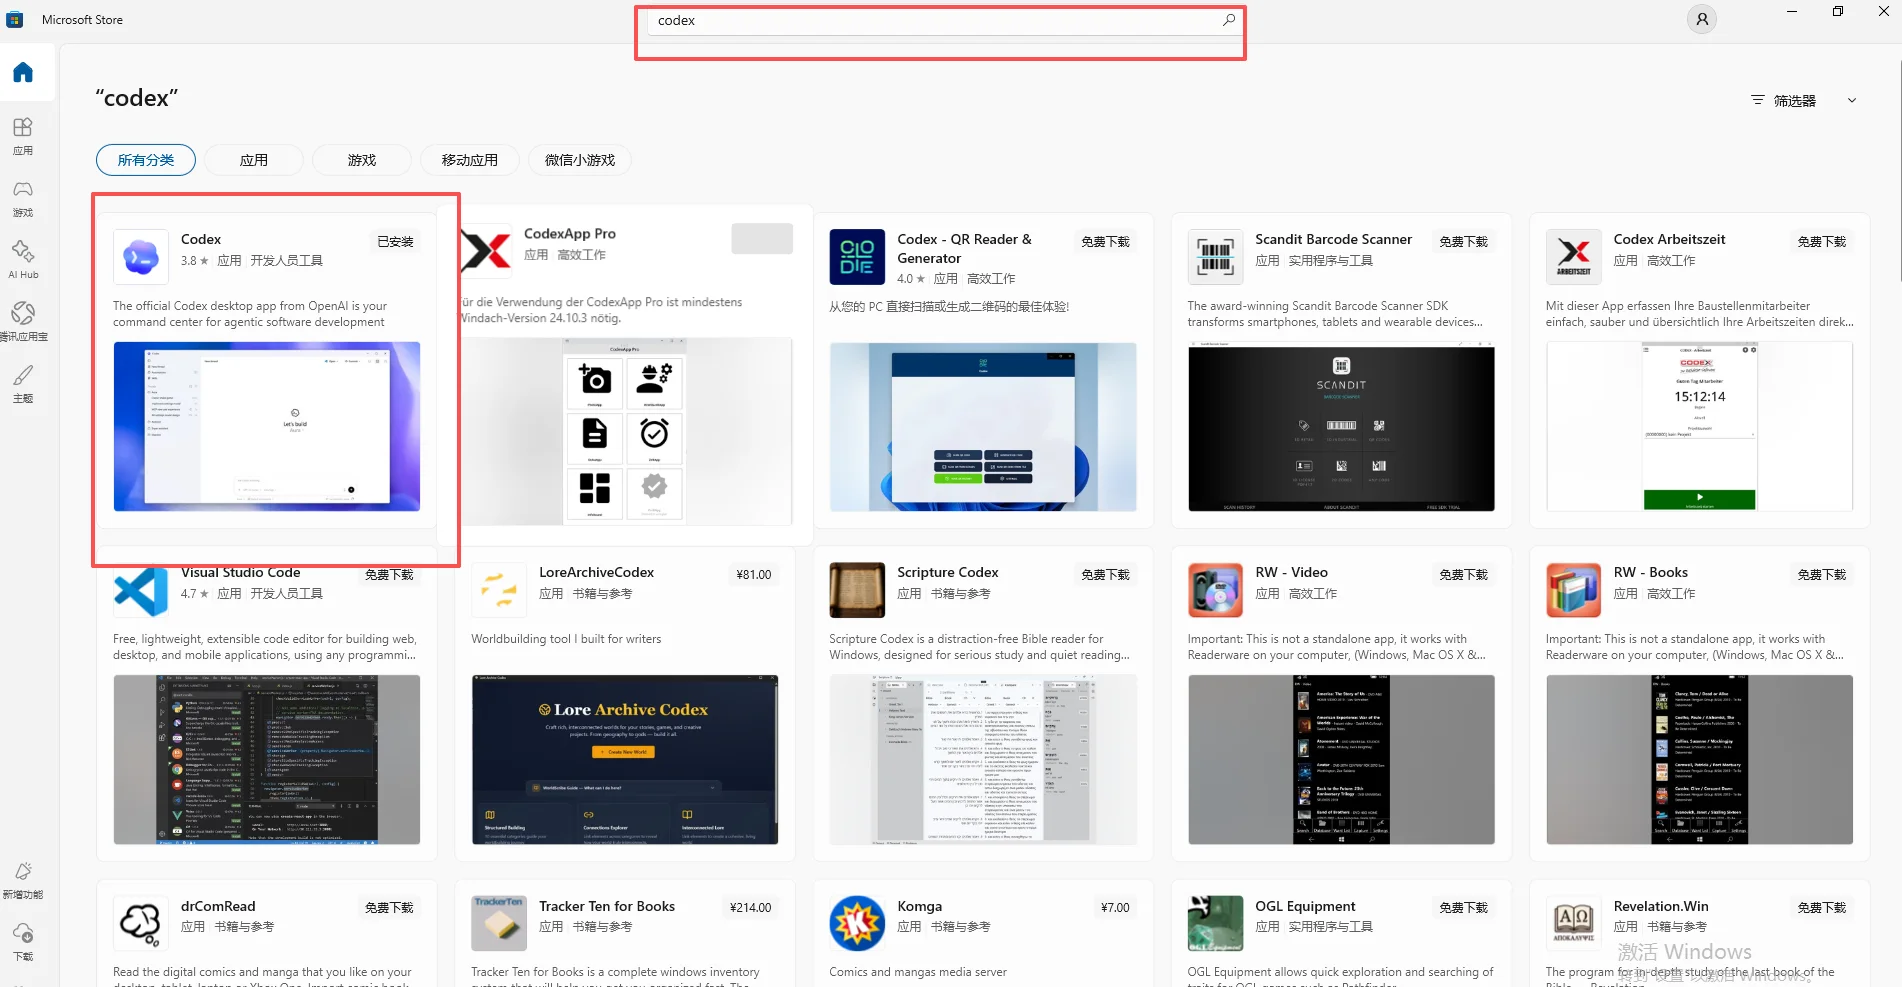Screen dimensions: 1902x987
Task: Click the Scripture Codex title text
Action: tap(947, 572)
